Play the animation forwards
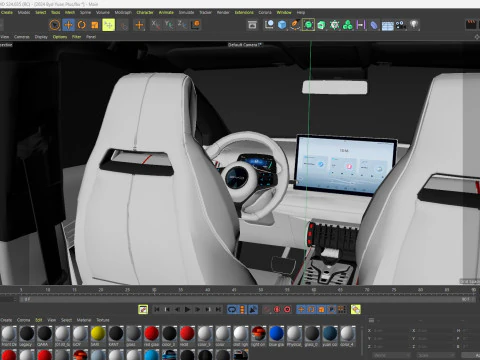This screenshot has width=480, height=360. [187, 310]
